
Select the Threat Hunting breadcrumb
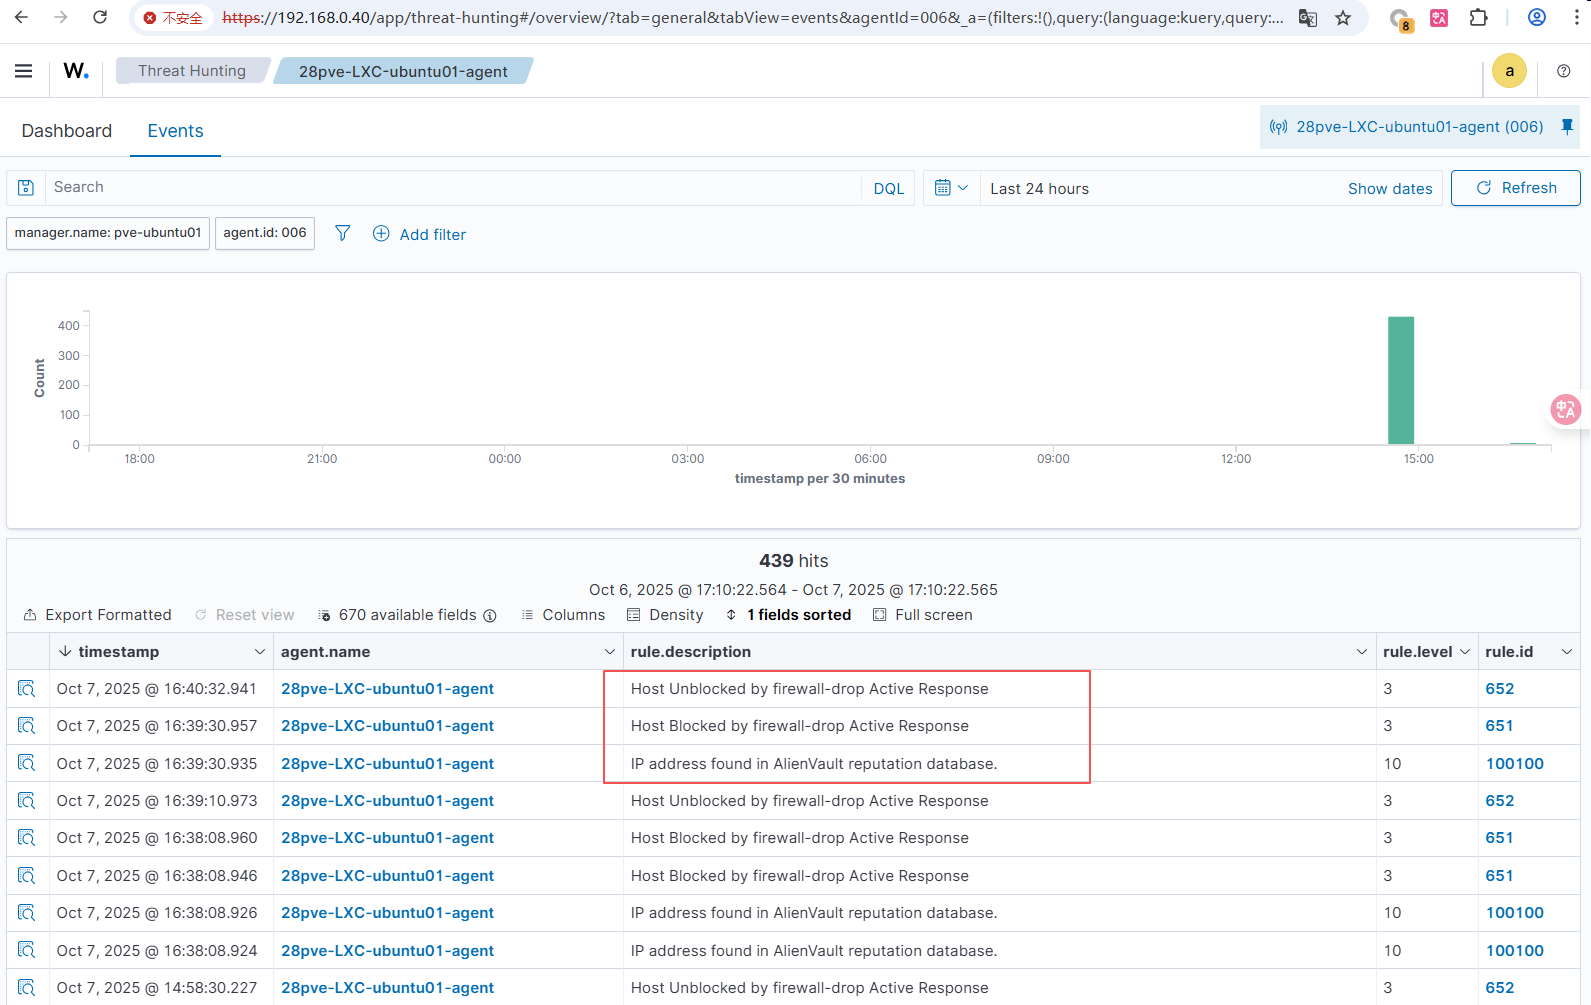pos(192,71)
